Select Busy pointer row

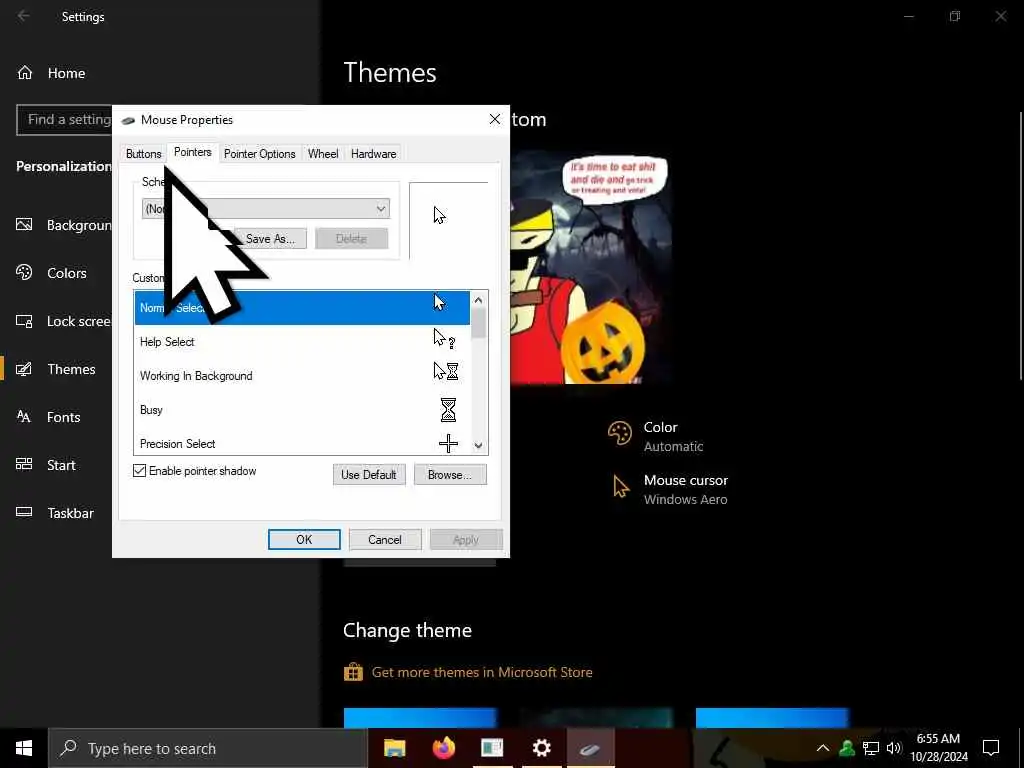tap(302, 409)
